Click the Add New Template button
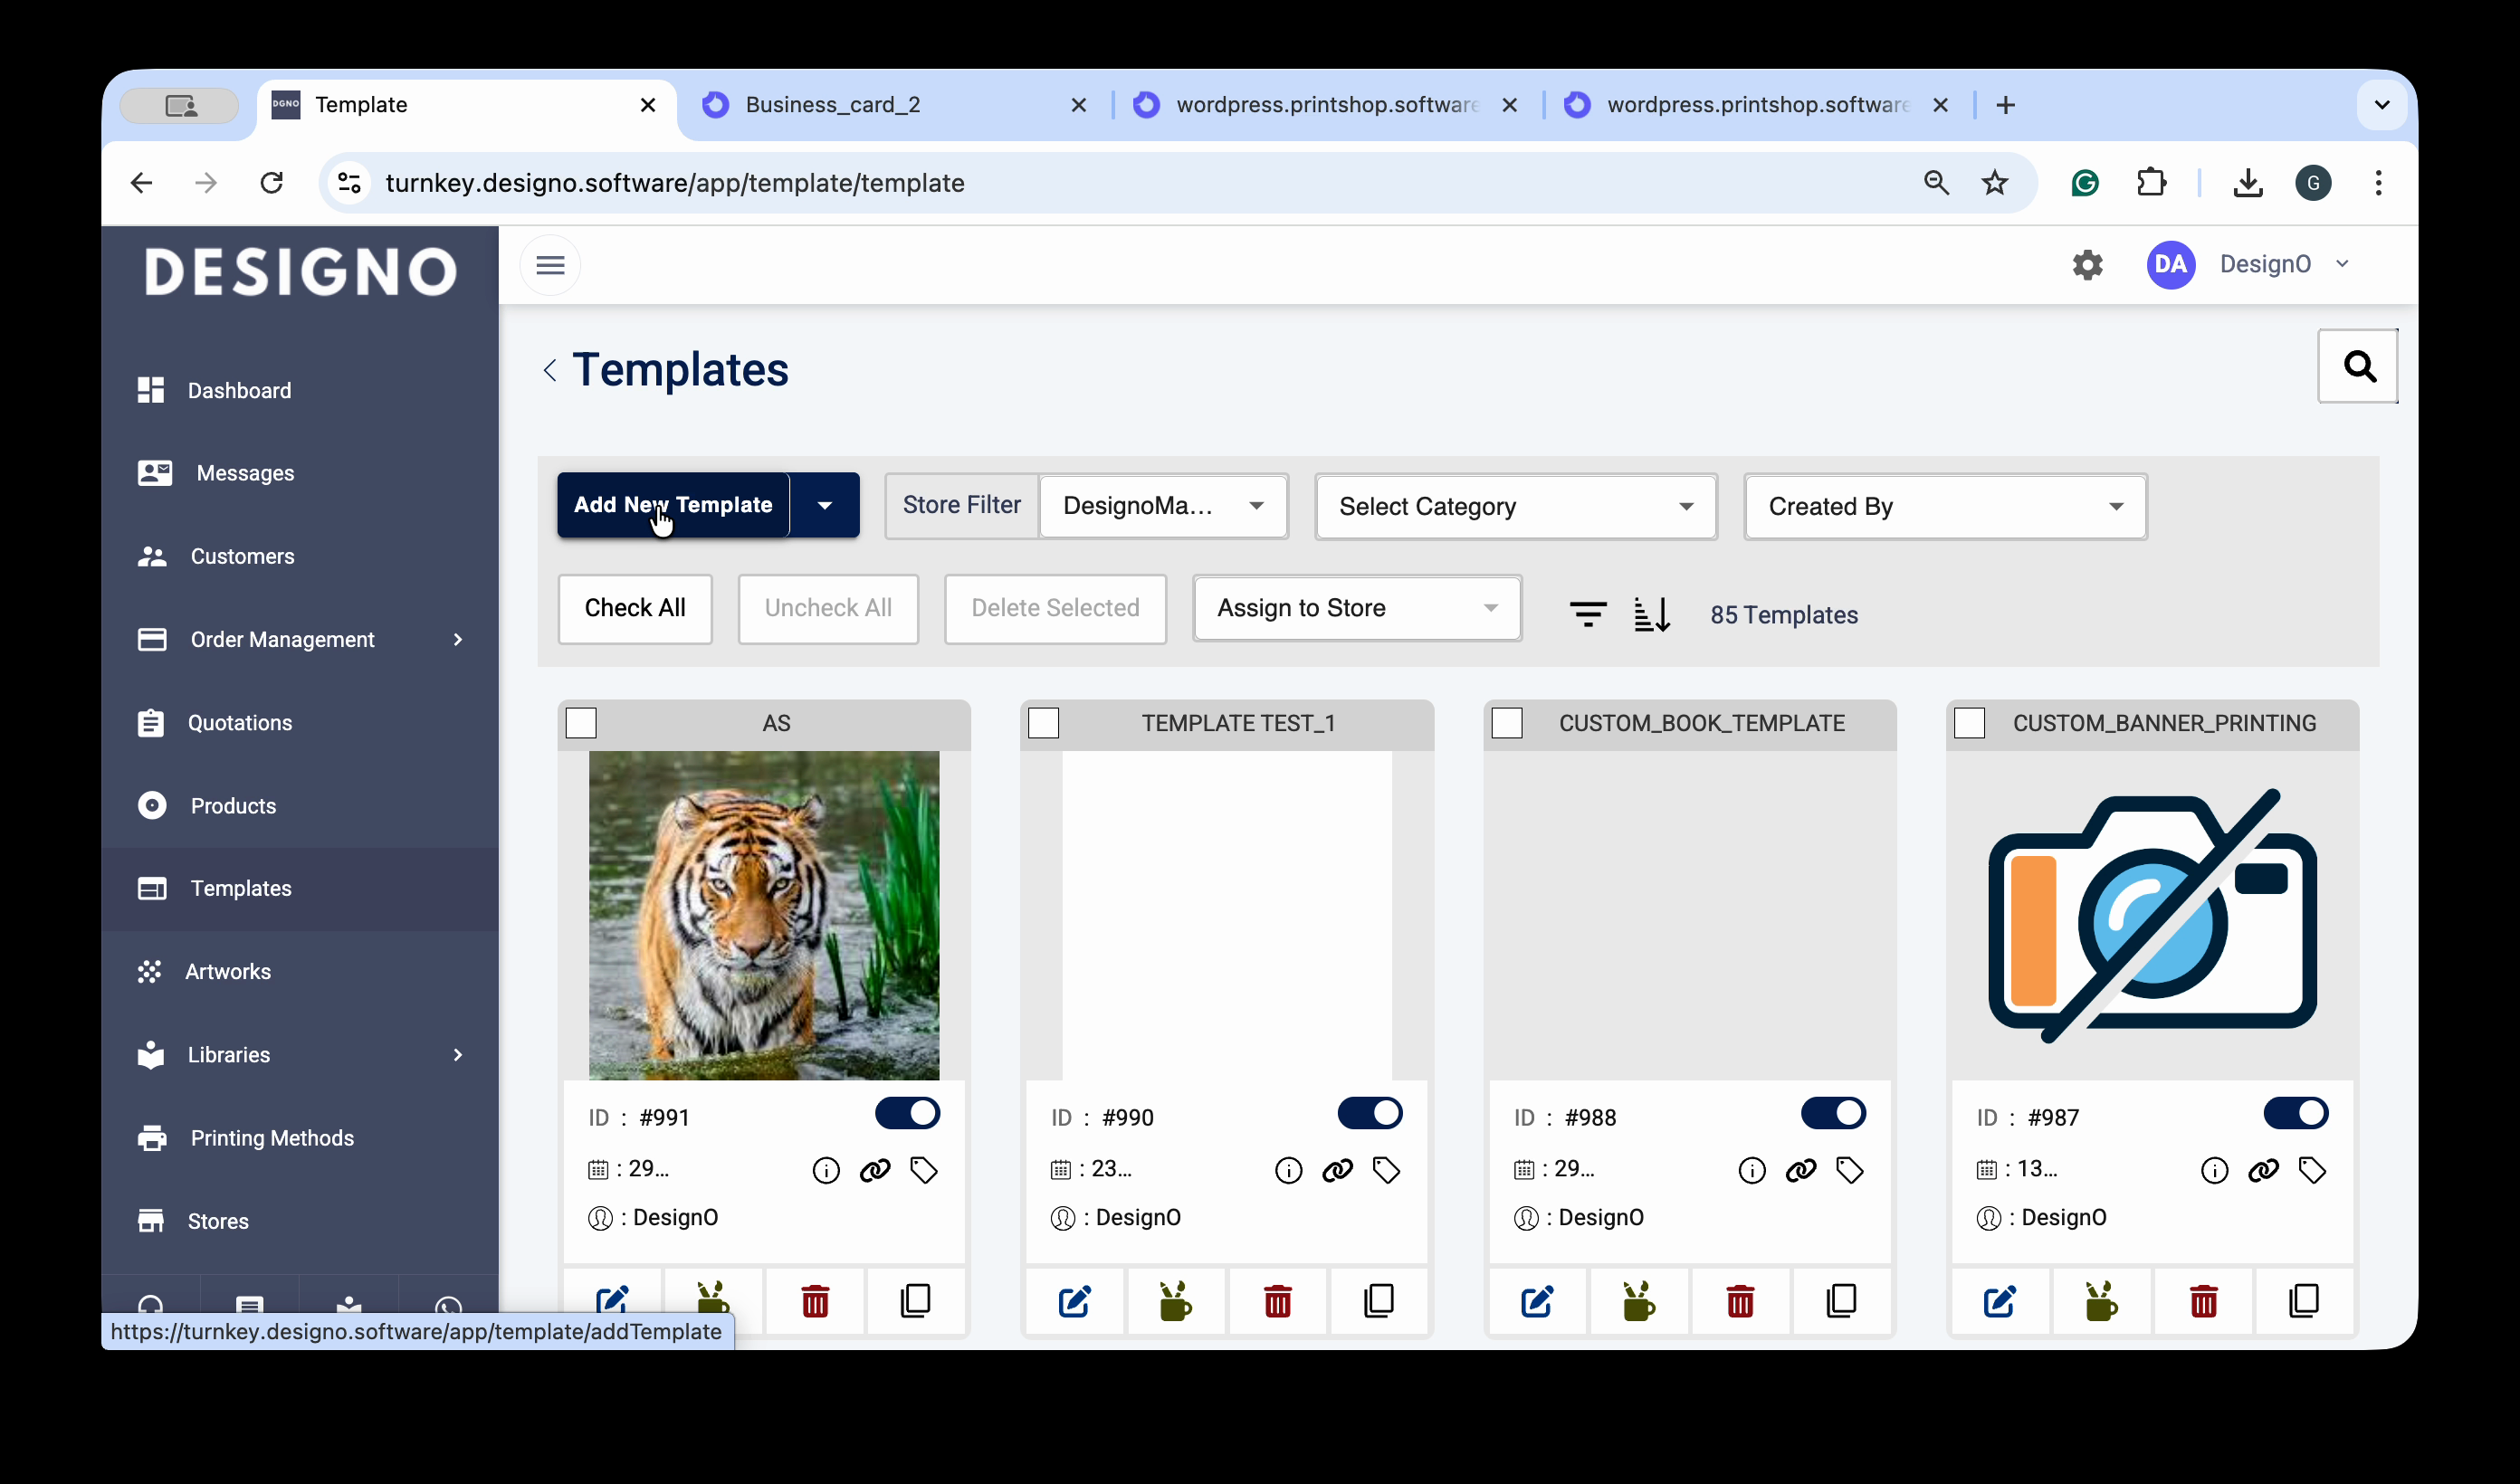Viewport: 2520px width, 1484px height. (x=673, y=505)
